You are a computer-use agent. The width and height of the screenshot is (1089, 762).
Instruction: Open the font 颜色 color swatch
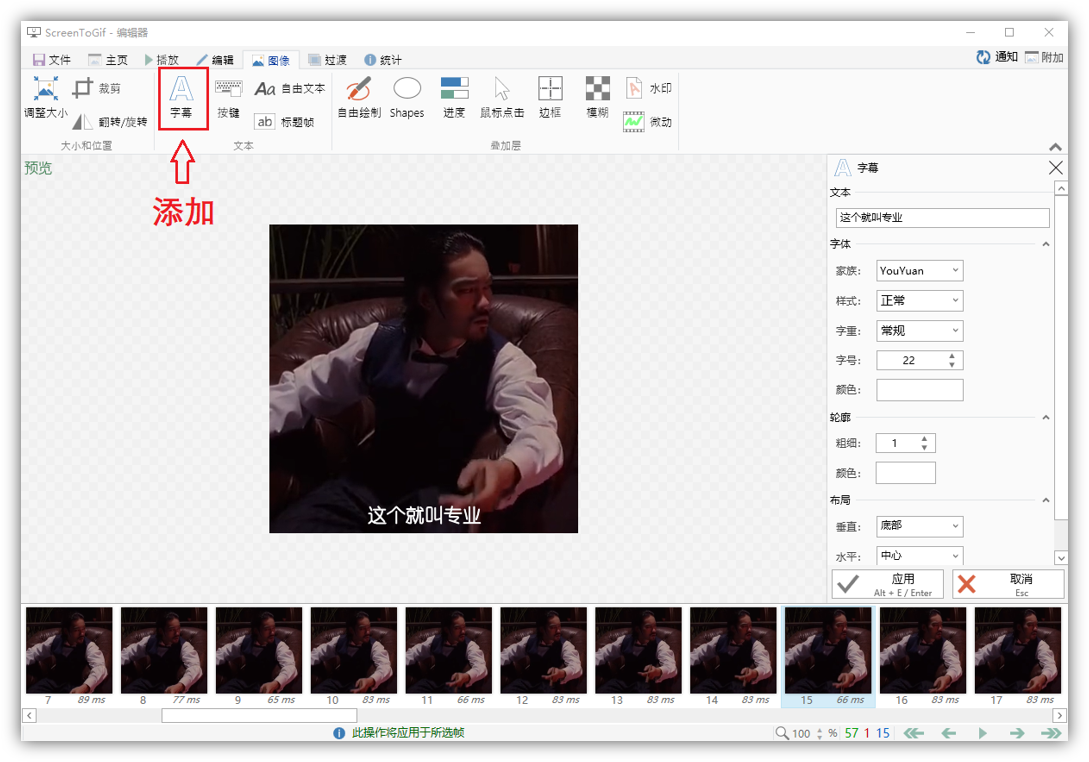tap(919, 390)
